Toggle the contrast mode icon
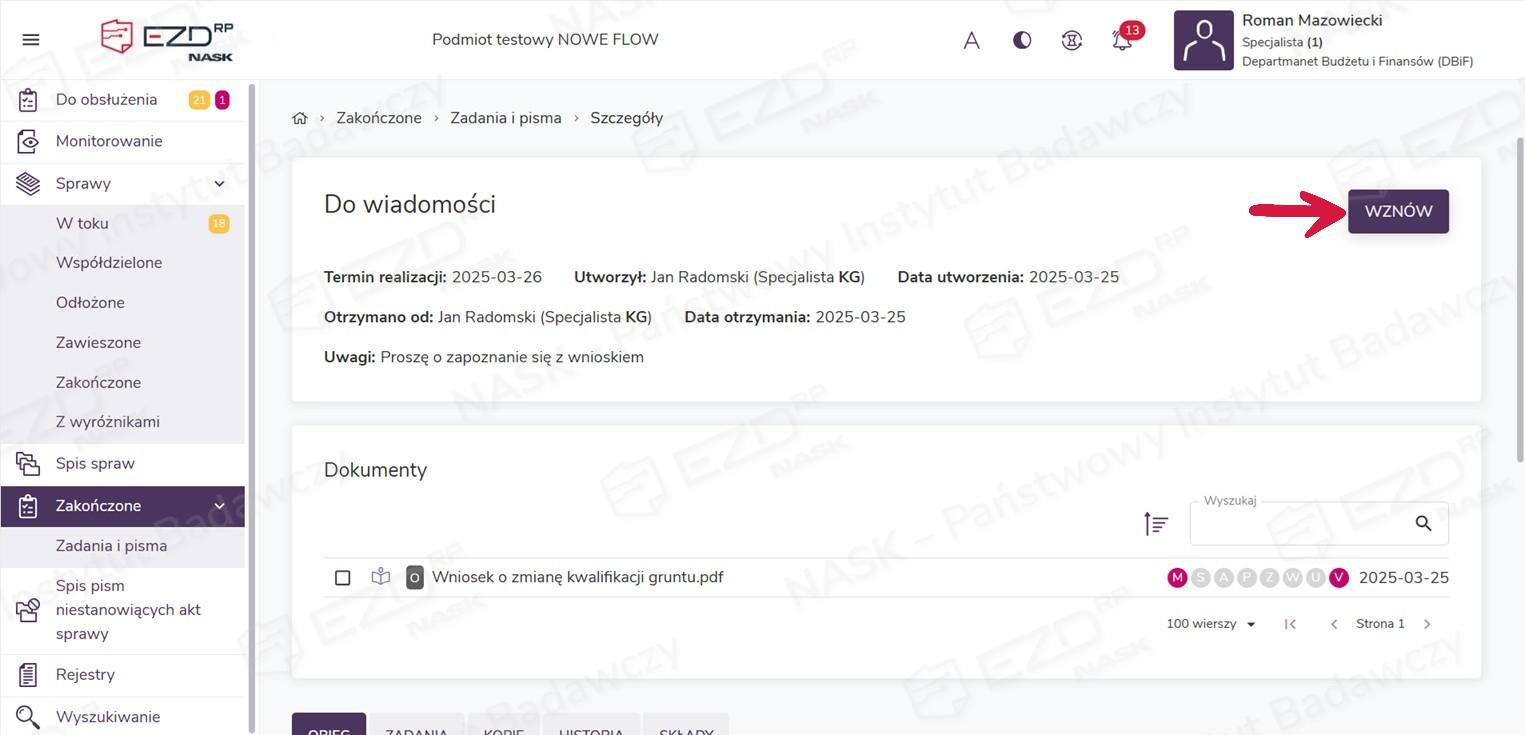The width and height of the screenshot is (1525, 735). [x=1022, y=41]
